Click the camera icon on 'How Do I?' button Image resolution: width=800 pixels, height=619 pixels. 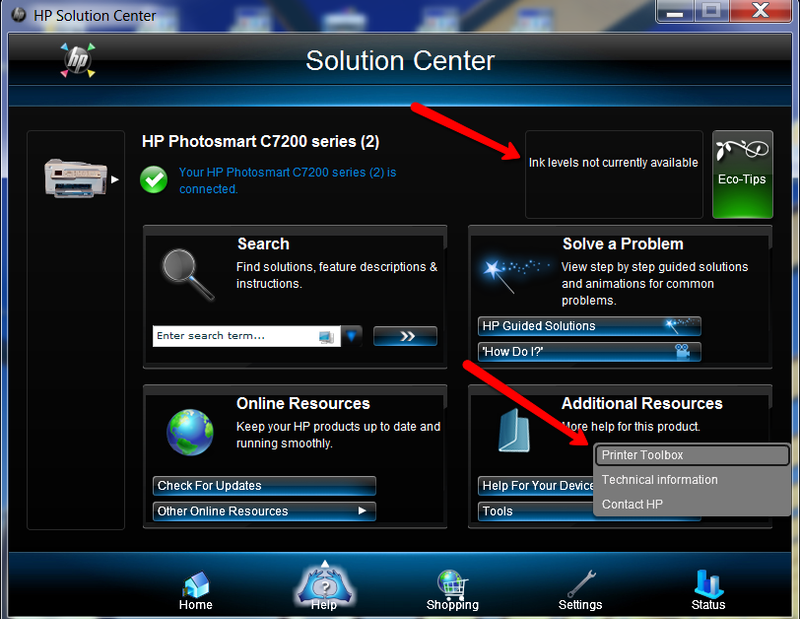click(682, 351)
